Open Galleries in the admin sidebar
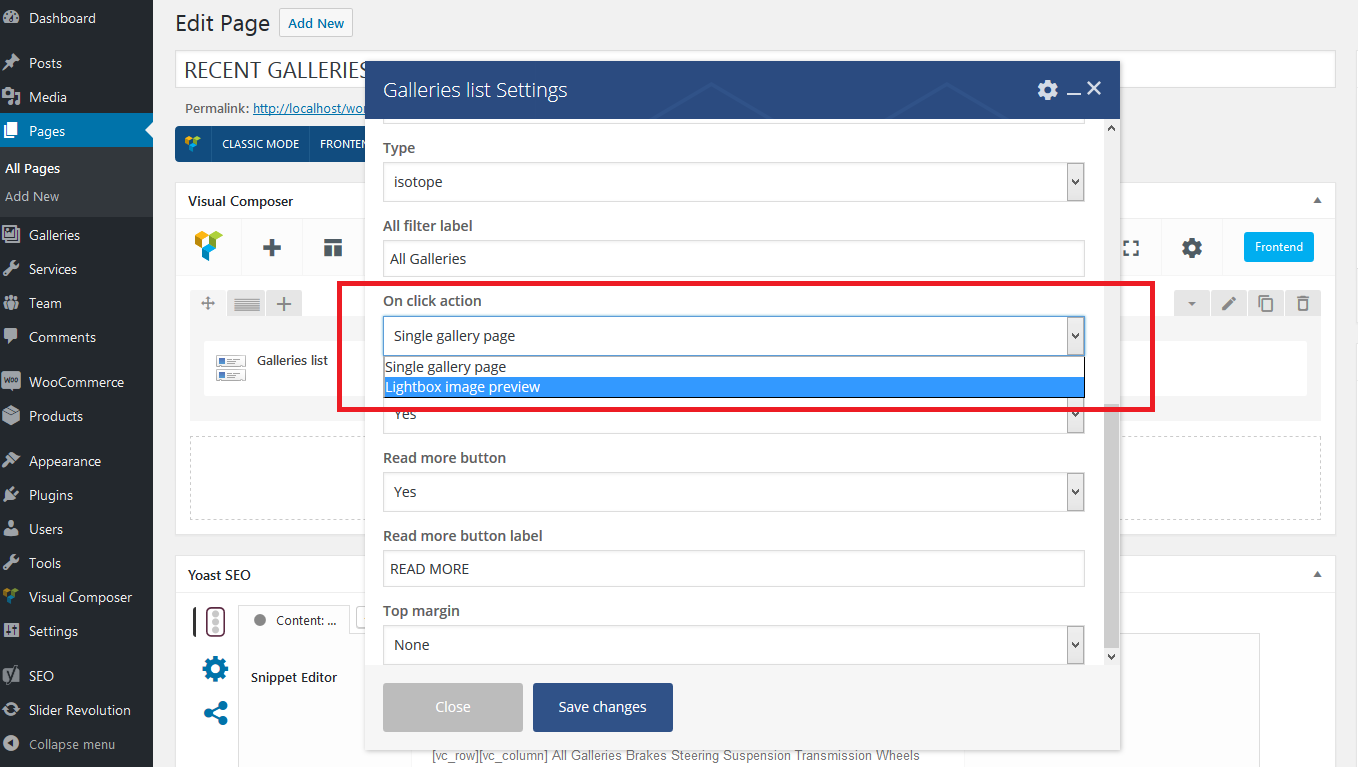Image resolution: width=1358 pixels, height=767 pixels. pyautogui.click(x=54, y=235)
